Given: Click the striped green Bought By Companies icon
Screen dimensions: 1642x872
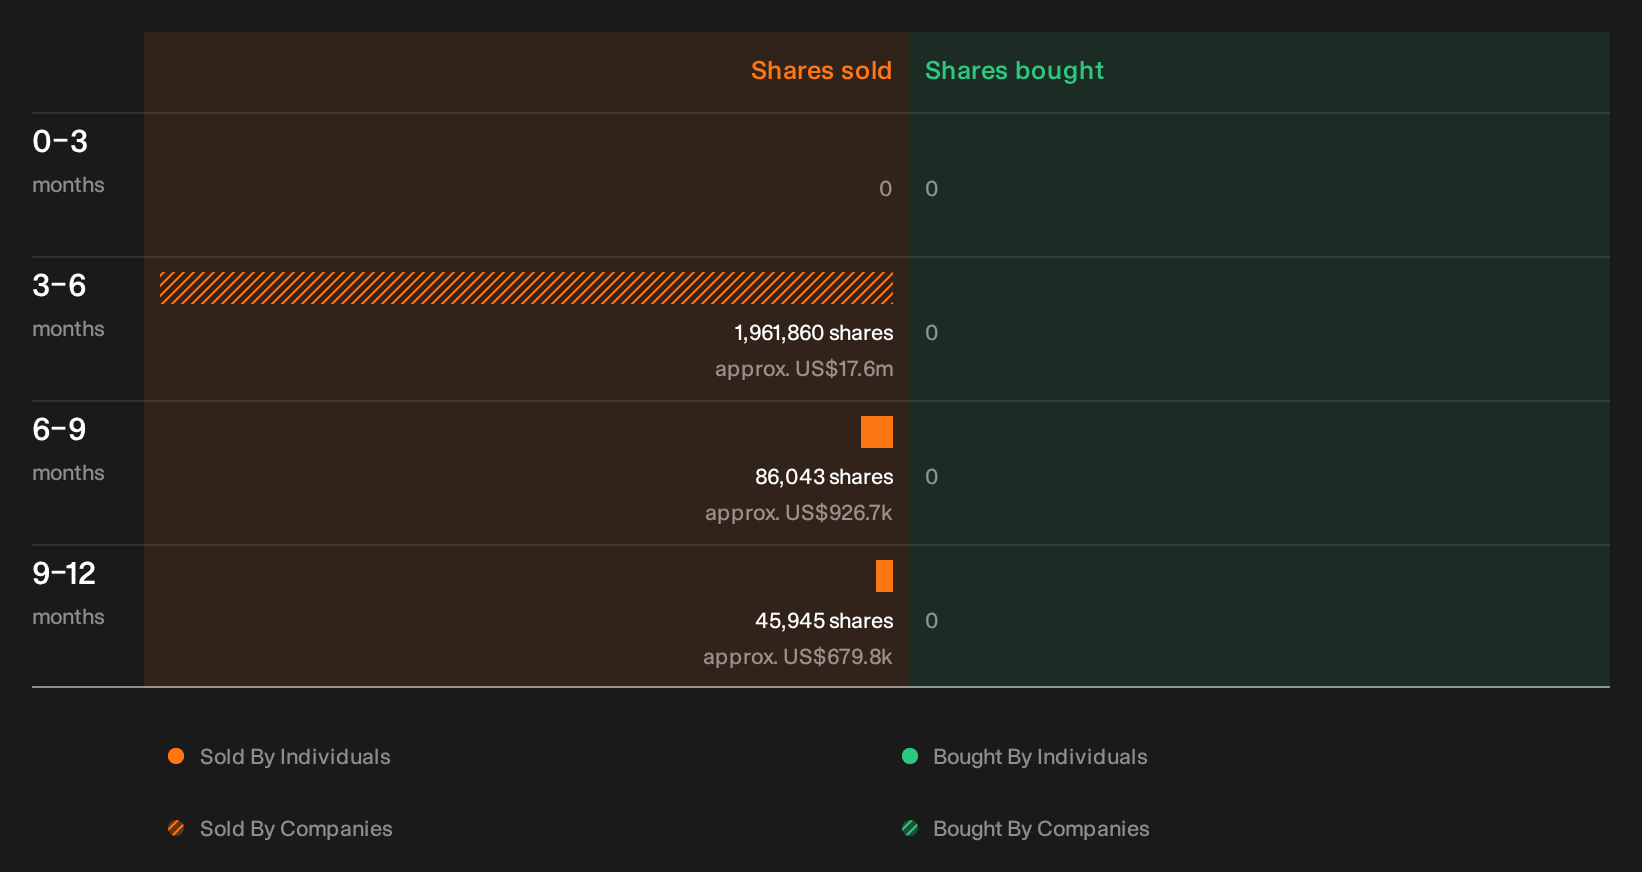Looking at the screenshot, I should [x=910, y=828].
